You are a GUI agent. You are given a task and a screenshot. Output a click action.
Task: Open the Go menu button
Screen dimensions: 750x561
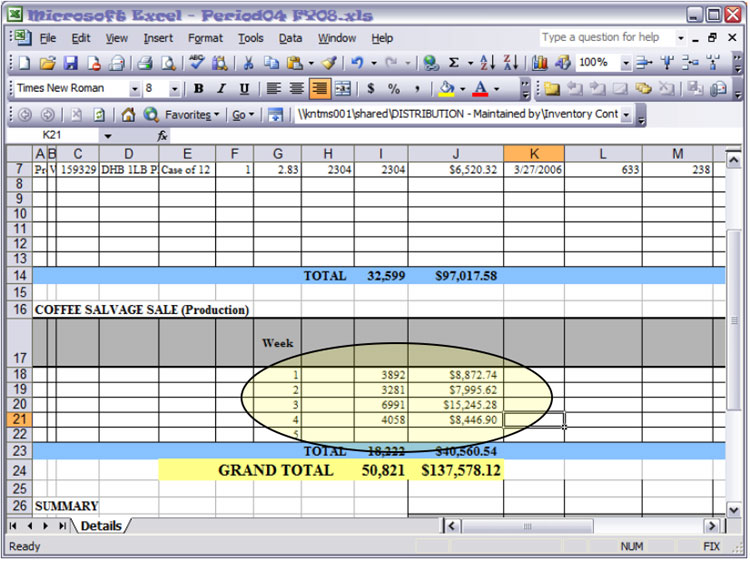pos(243,115)
